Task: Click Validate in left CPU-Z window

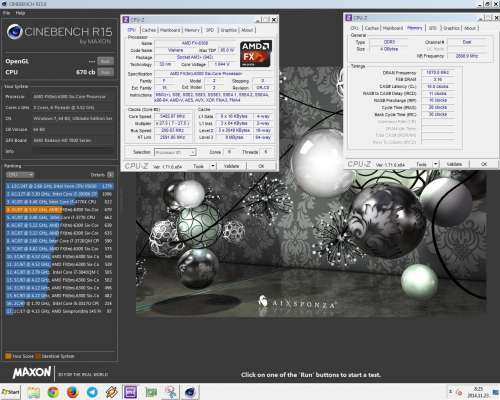Action: tap(231, 166)
